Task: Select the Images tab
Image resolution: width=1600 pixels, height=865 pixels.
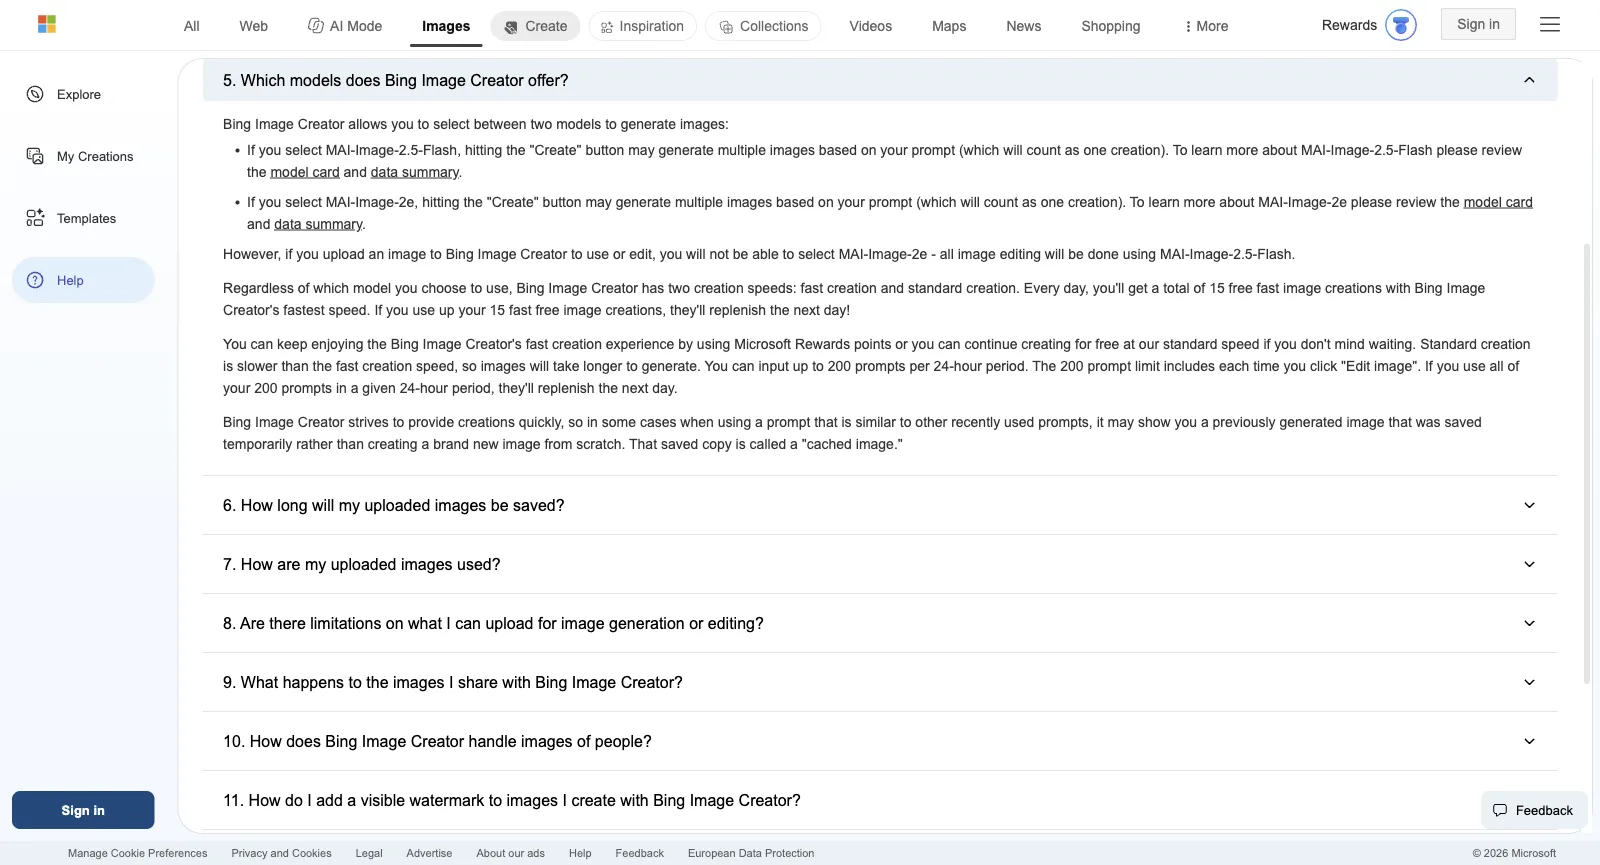Action: coord(446,26)
